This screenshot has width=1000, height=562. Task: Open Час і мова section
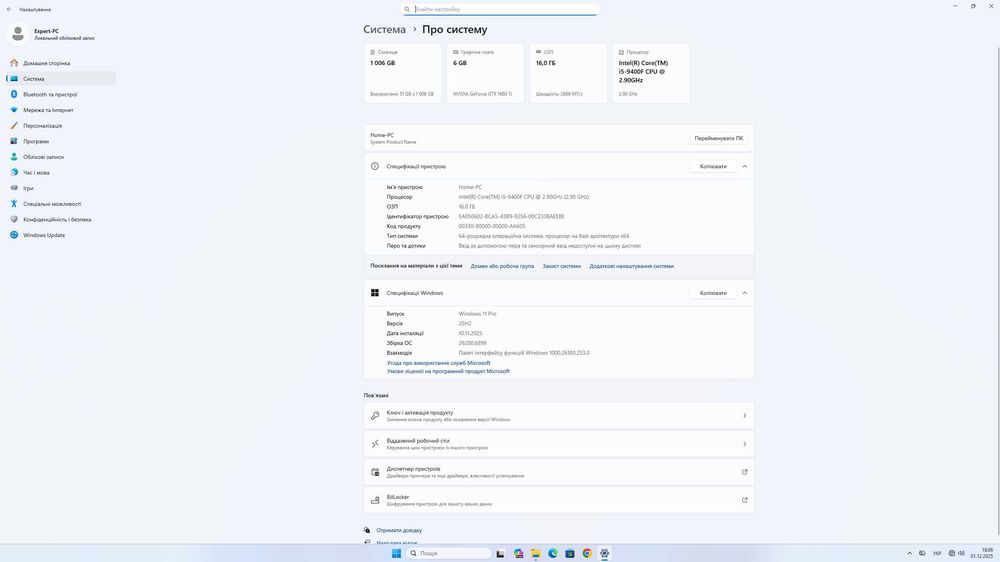click(61, 172)
